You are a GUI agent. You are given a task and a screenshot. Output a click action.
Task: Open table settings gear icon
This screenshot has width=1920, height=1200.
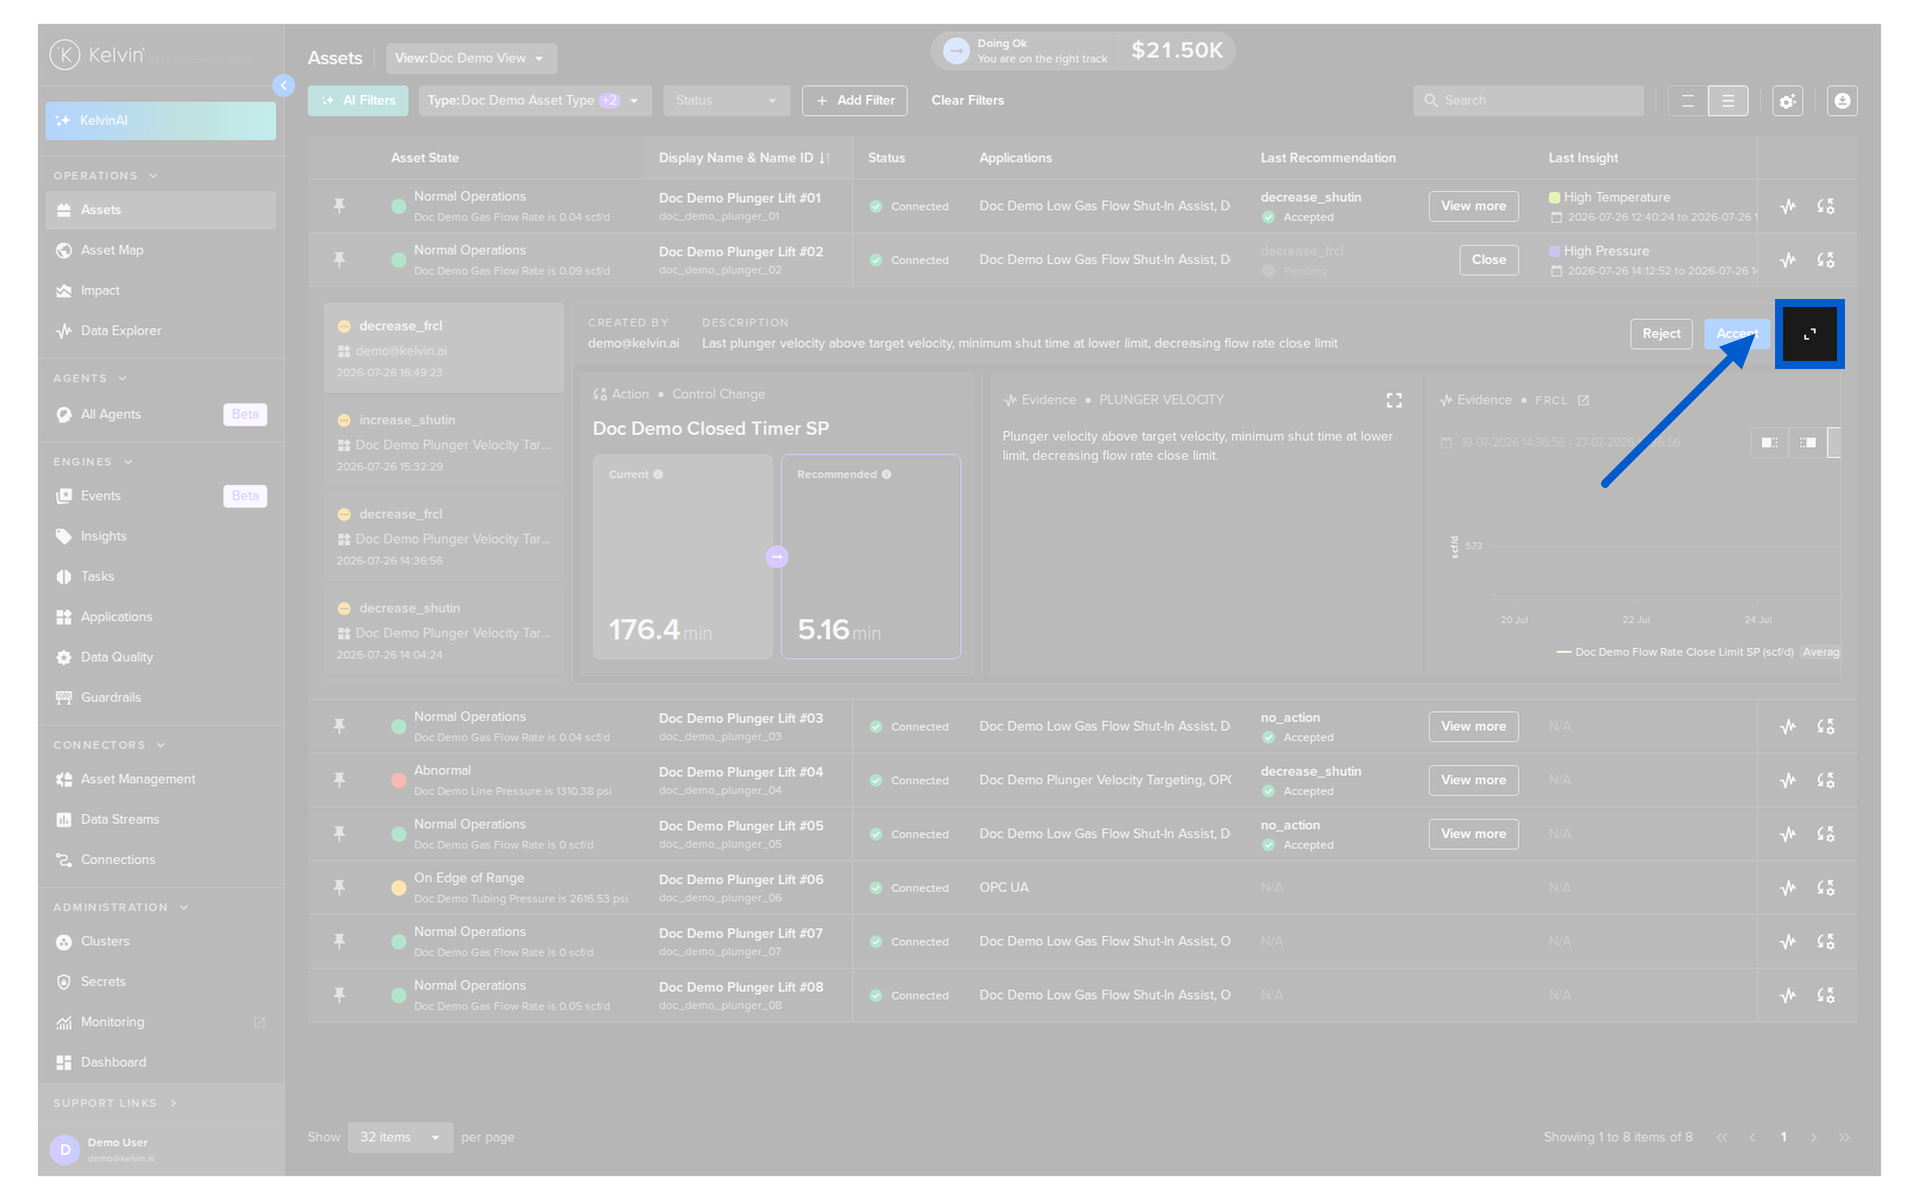point(1788,101)
